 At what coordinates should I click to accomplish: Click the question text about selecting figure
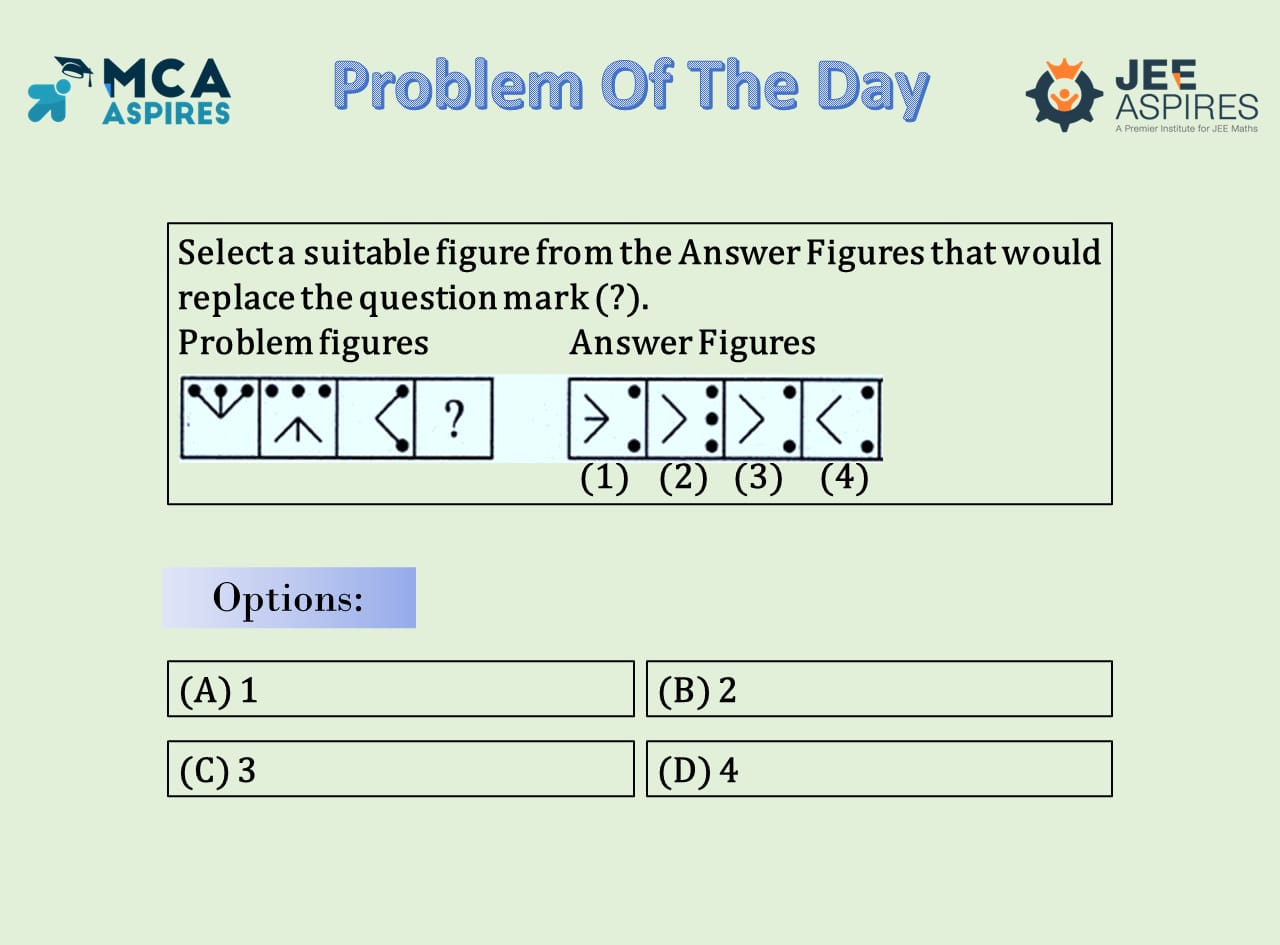pyautogui.click(x=639, y=273)
